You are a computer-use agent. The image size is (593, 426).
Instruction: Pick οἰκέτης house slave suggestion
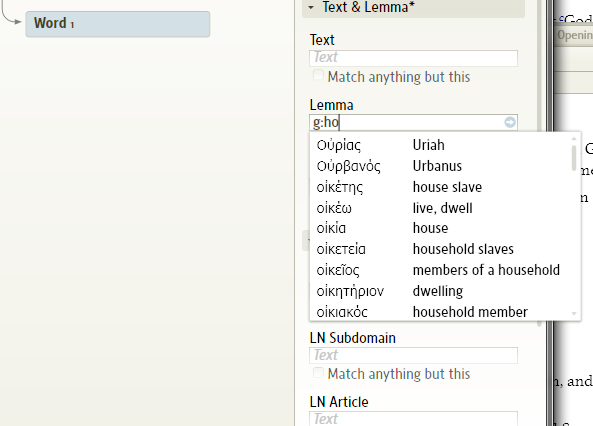pyautogui.click(x=441, y=187)
